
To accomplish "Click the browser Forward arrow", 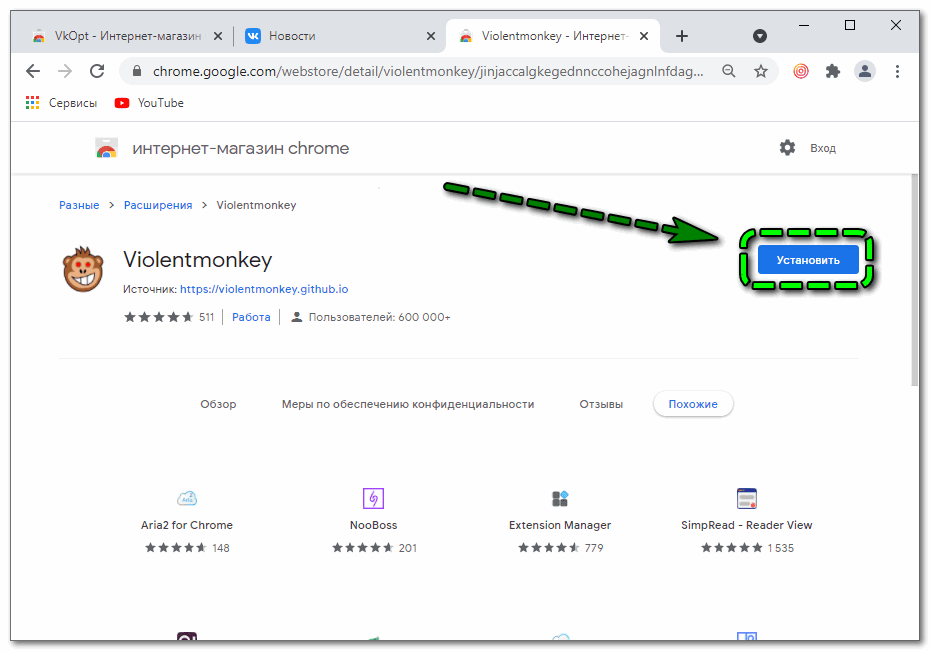I will click(x=65, y=72).
